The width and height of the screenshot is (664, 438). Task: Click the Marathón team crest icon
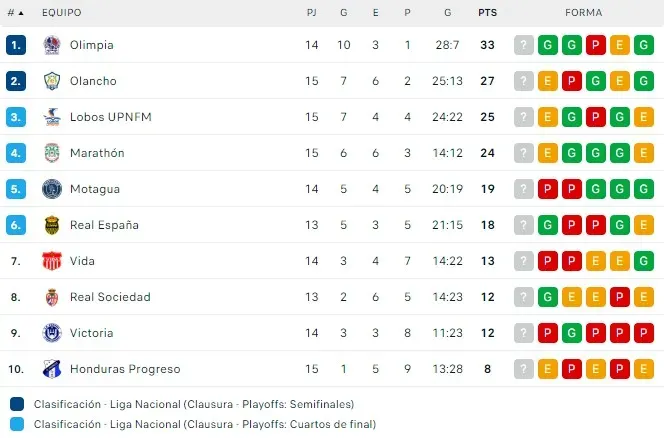click(x=52, y=153)
